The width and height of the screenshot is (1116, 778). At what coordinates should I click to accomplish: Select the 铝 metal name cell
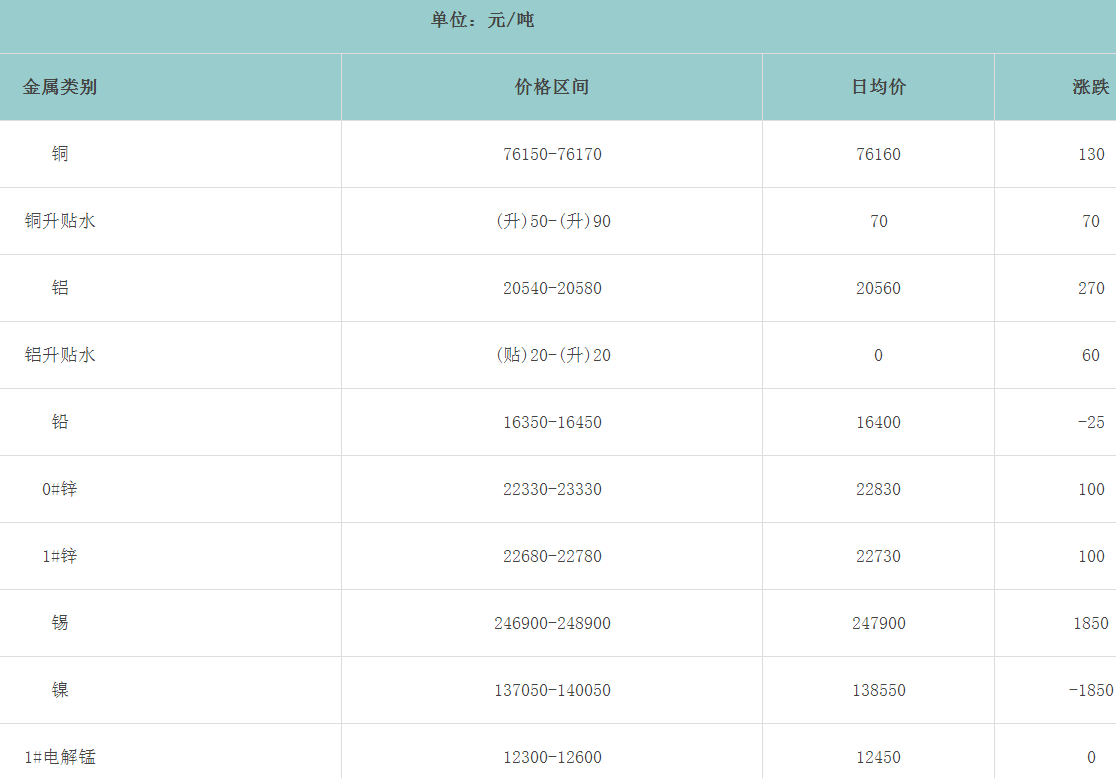pos(60,288)
